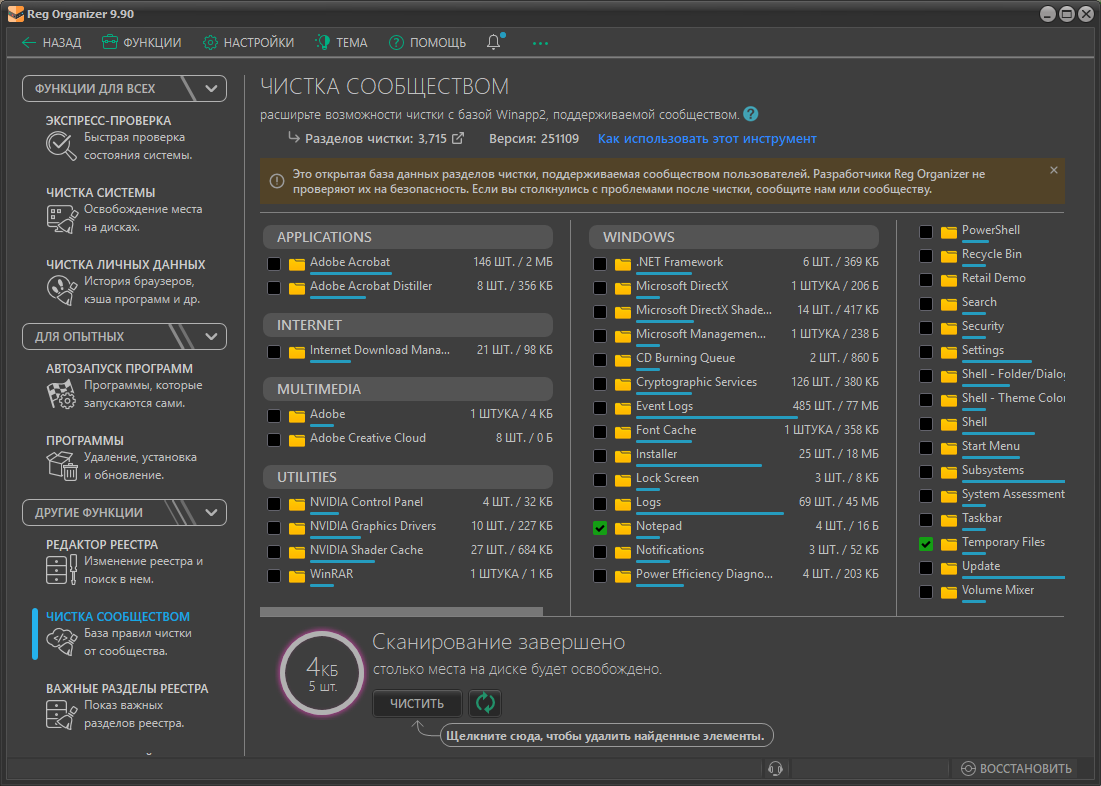Click the refresh scan icon button

pyautogui.click(x=485, y=703)
